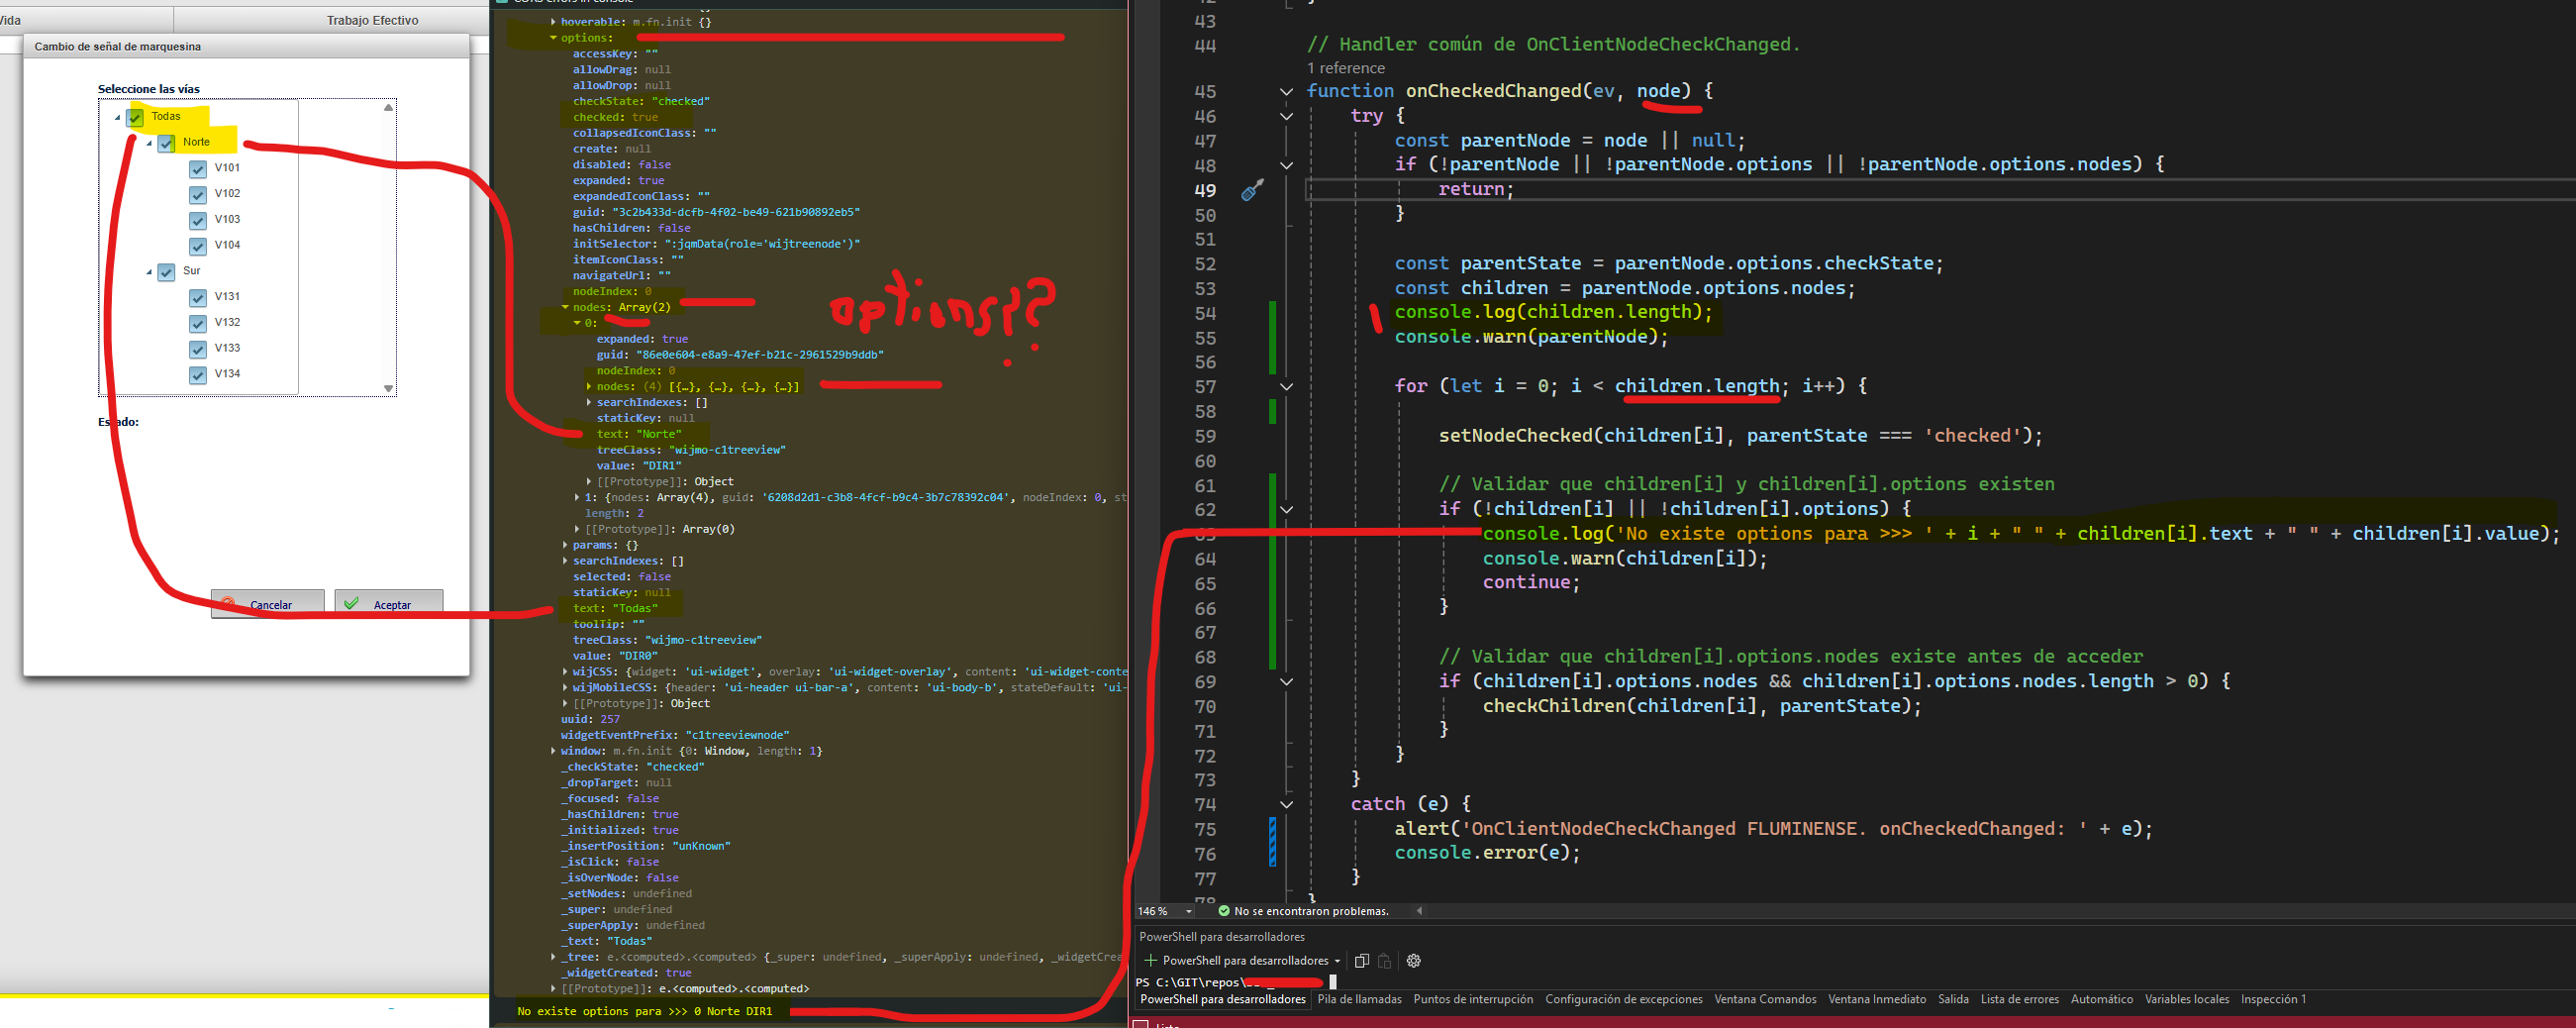The width and height of the screenshot is (2576, 1028).
Task: Uncheck the V104 checkbox
Action: [198, 246]
